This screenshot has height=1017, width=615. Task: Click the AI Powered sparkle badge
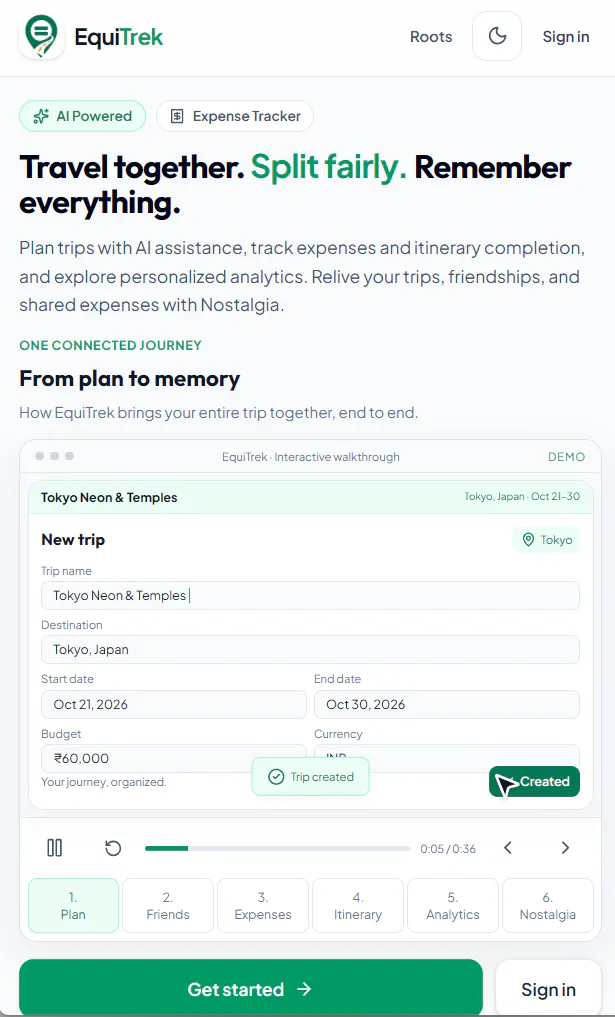click(82, 116)
